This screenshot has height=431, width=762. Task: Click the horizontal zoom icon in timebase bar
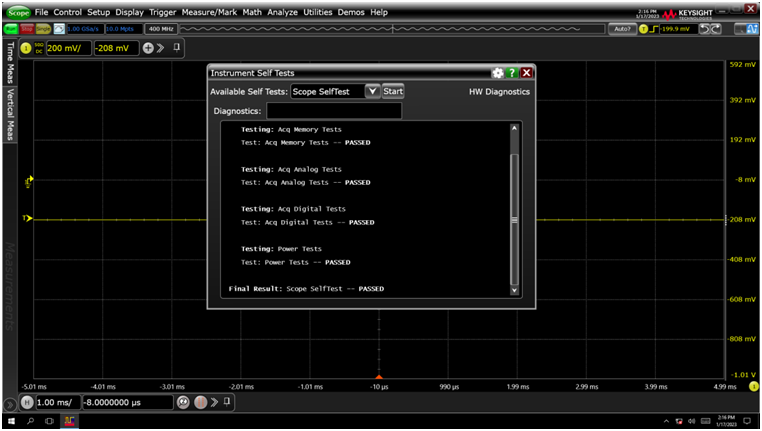pos(183,402)
